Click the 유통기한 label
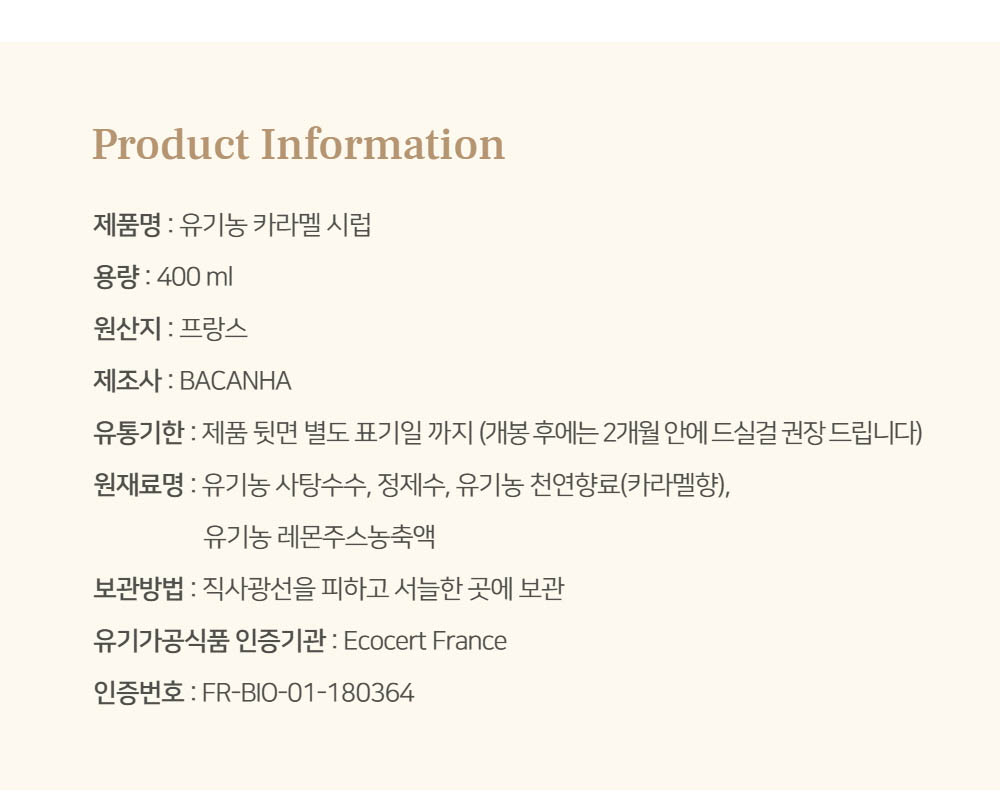Viewport: 1000px width, 804px height. tap(138, 432)
